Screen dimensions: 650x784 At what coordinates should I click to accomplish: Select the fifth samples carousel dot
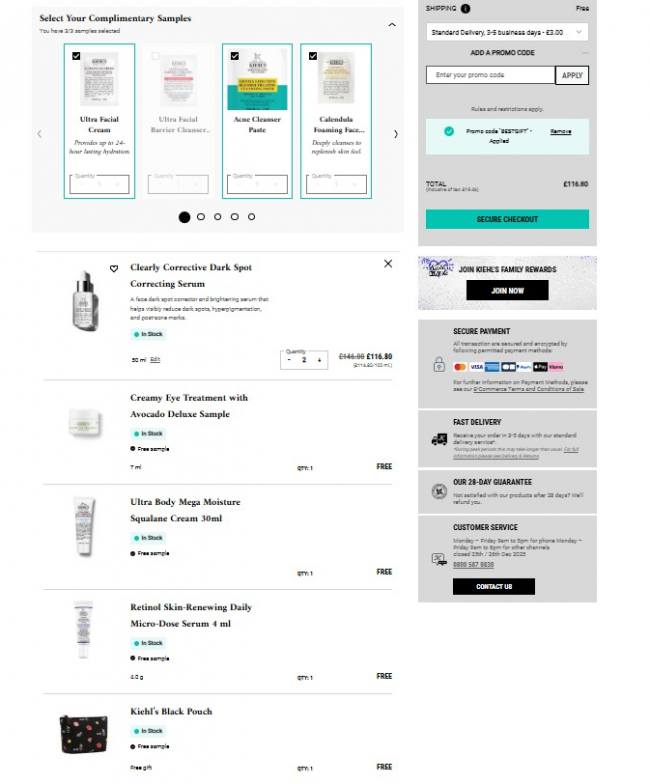click(x=252, y=216)
